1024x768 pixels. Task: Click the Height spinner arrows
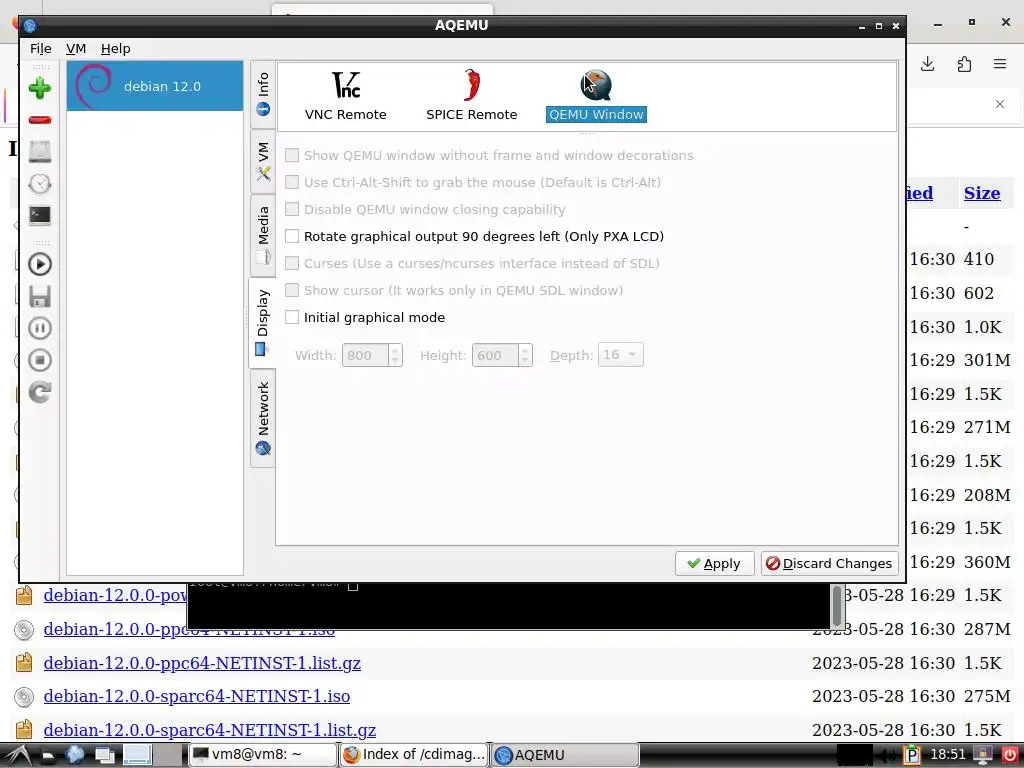pyautogui.click(x=525, y=355)
